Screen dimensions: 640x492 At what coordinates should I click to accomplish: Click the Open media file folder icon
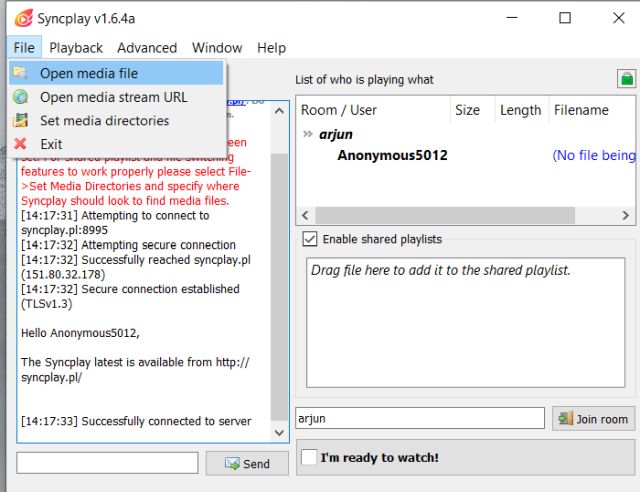pos(20,73)
